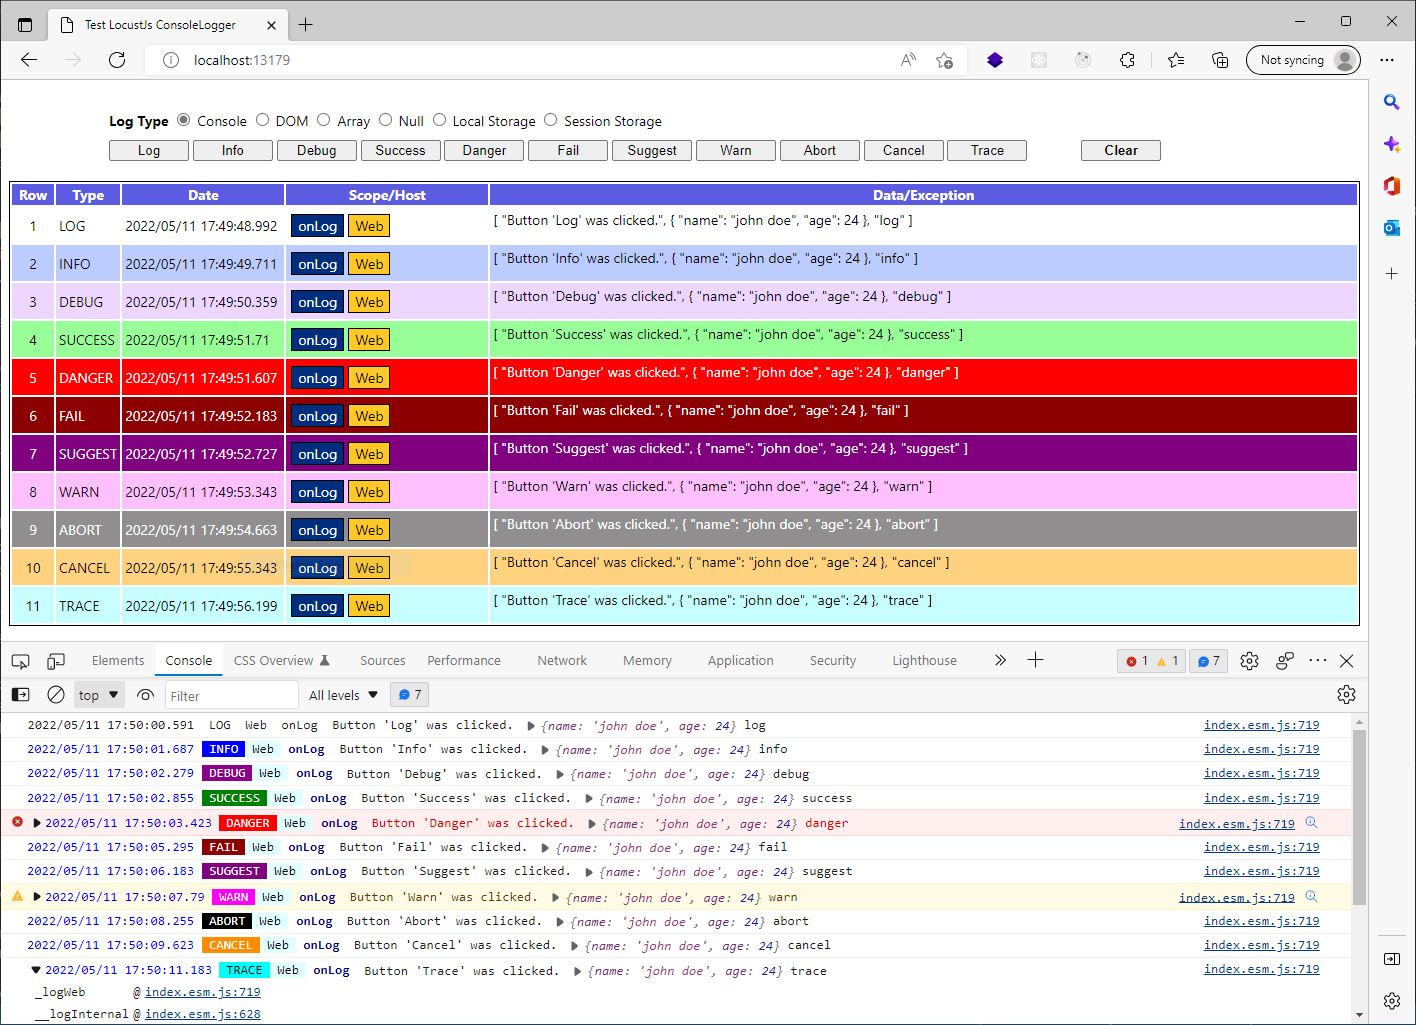Toggle the console sidebar panel
Screen dimensions: 1416x1025
click(x=20, y=695)
